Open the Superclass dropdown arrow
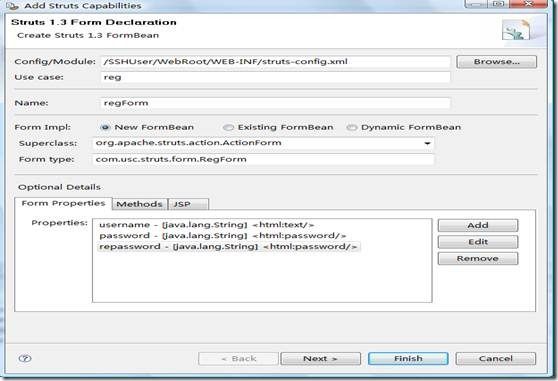 427,143
